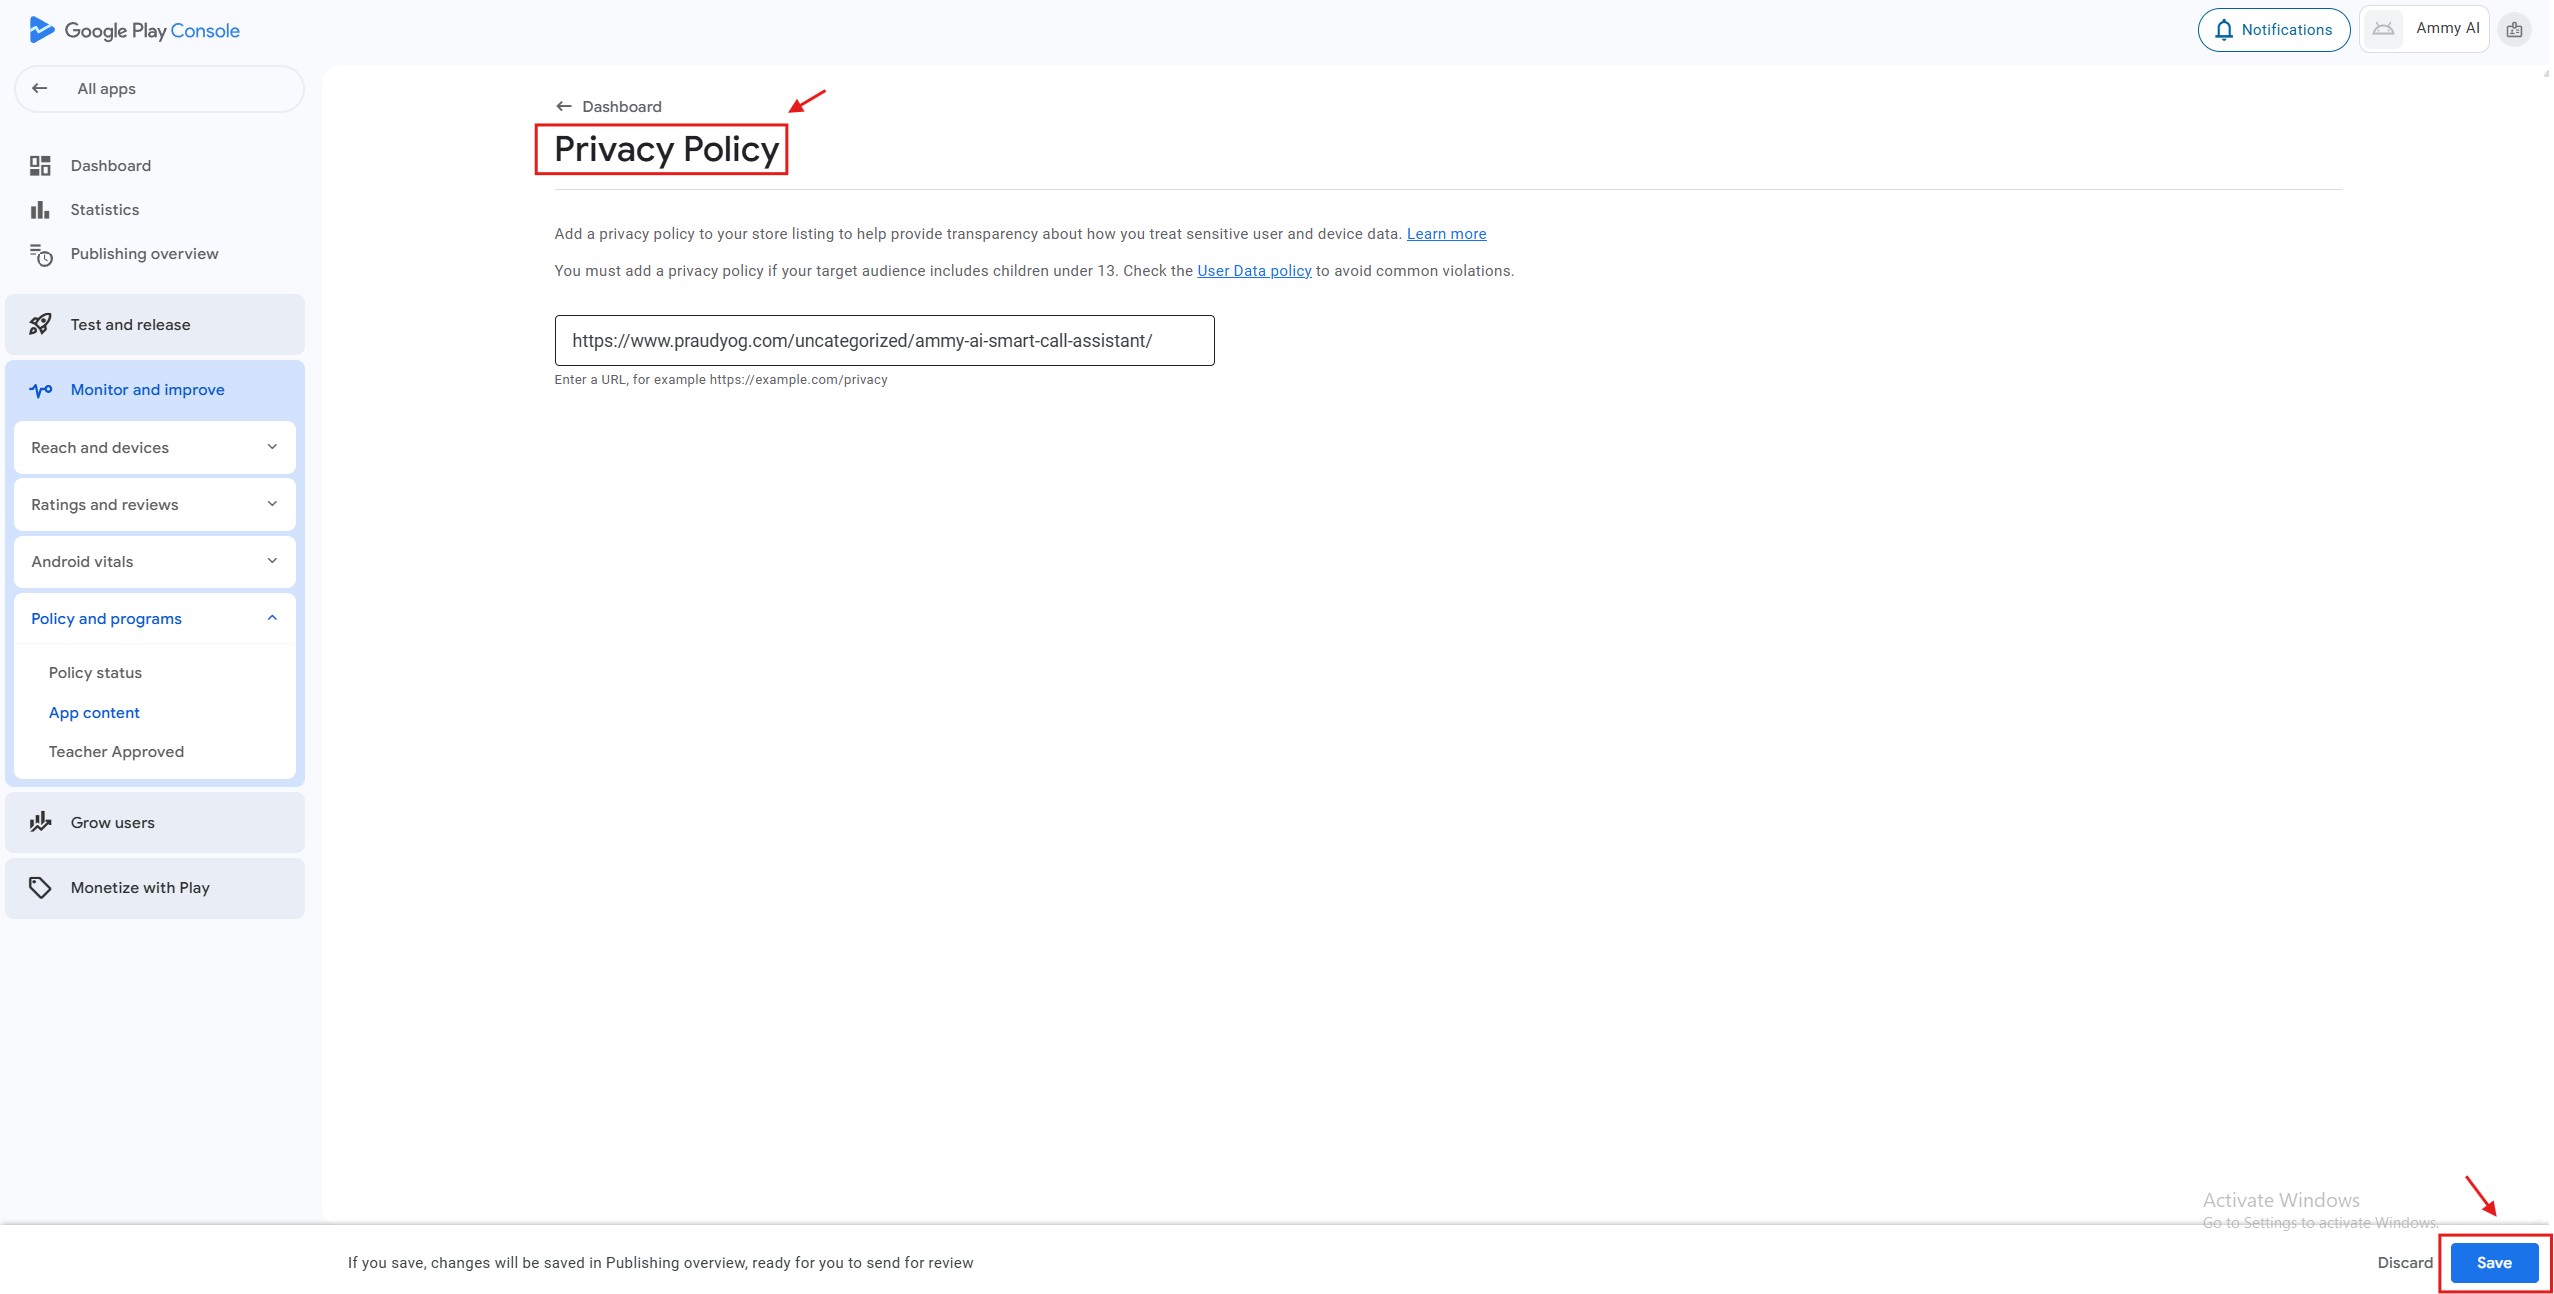Click the privacy policy URL input field
Image resolution: width=2554 pixels, height=1294 pixels.
[x=884, y=341]
